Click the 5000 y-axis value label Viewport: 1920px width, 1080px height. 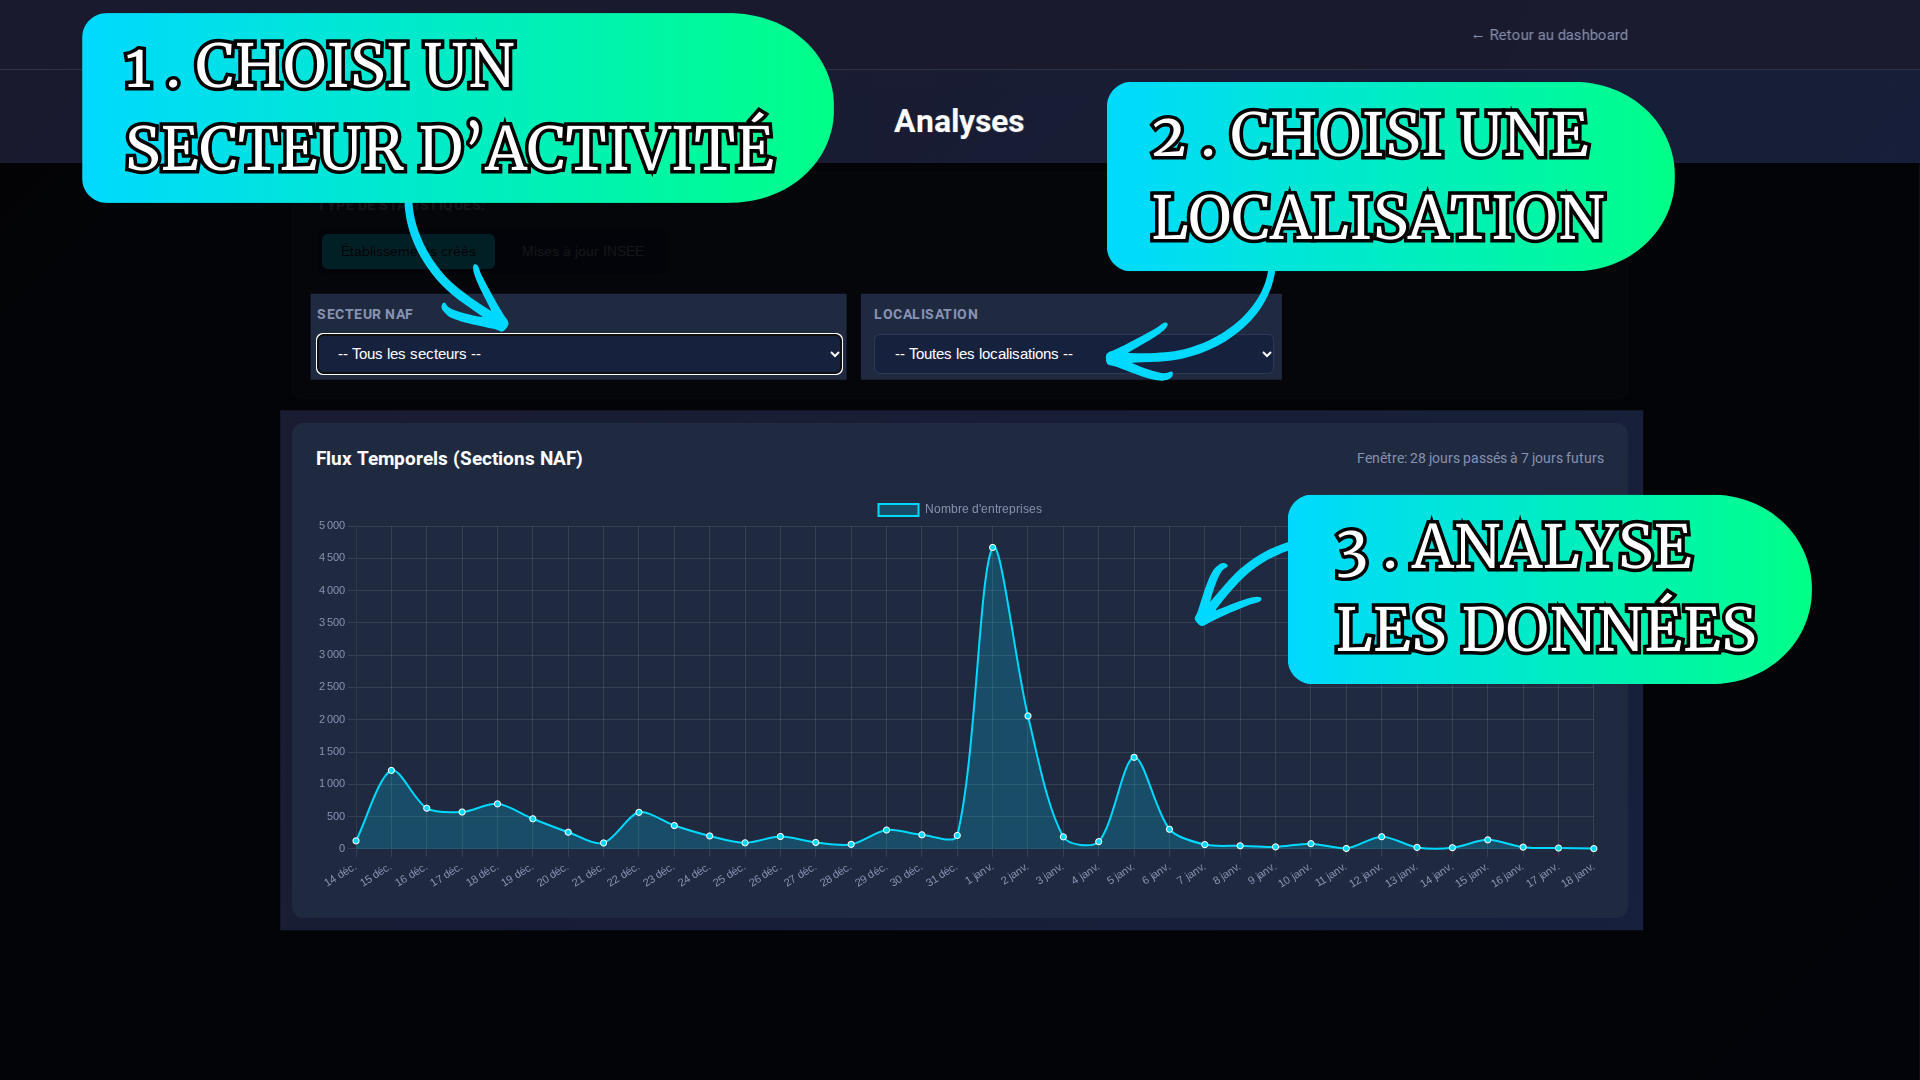pyautogui.click(x=331, y=525)
